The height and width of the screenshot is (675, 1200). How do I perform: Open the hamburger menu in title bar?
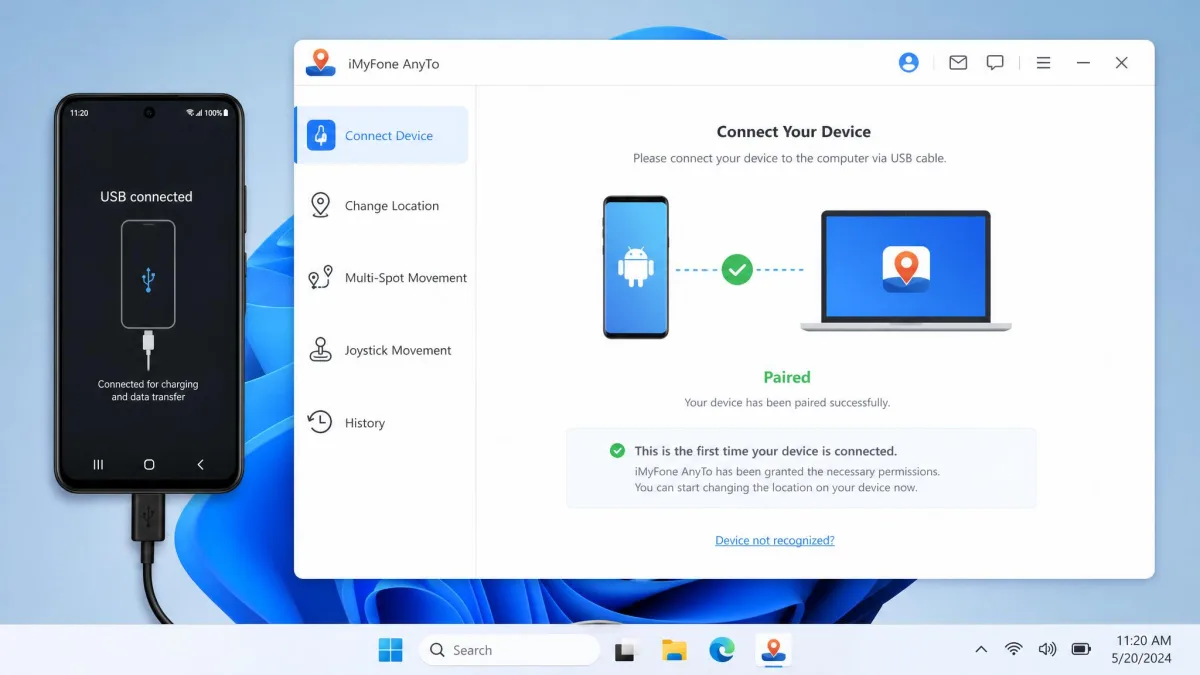click(1043, 63)
